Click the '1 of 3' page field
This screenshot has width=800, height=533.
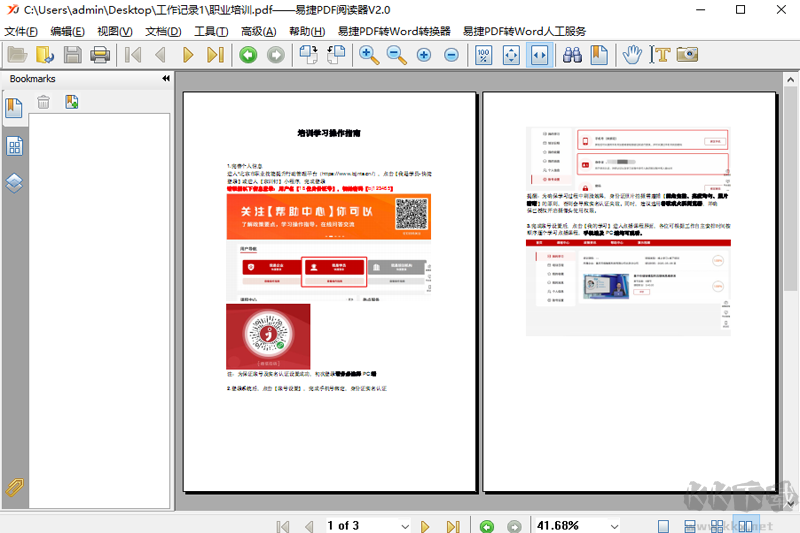363,526
